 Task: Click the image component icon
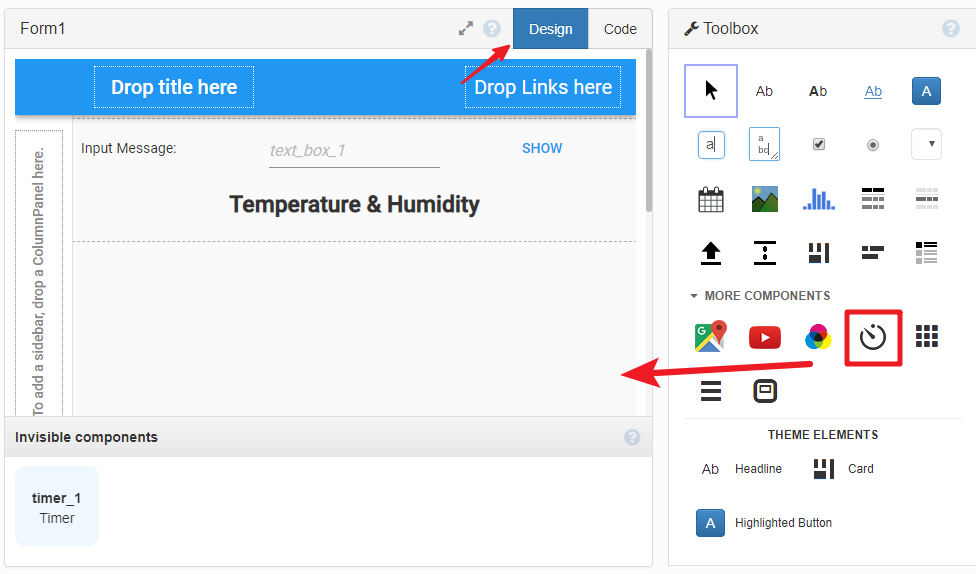[x=764, y=199]
